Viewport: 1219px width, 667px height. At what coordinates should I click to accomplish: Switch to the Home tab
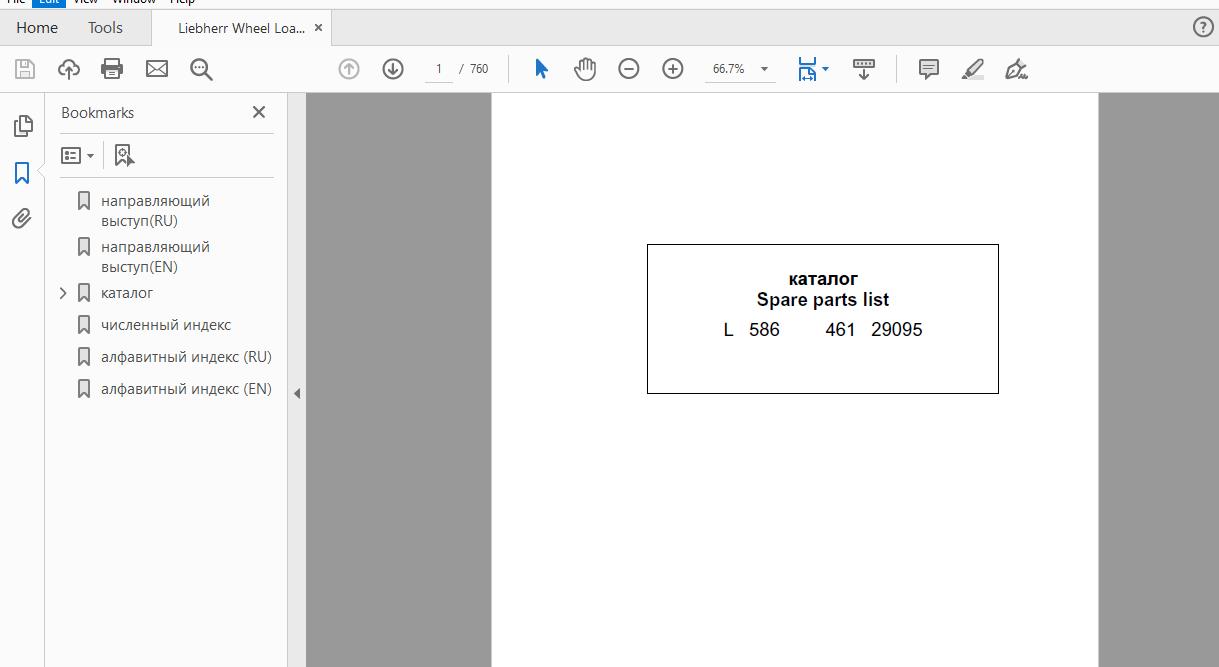(37, 28)
